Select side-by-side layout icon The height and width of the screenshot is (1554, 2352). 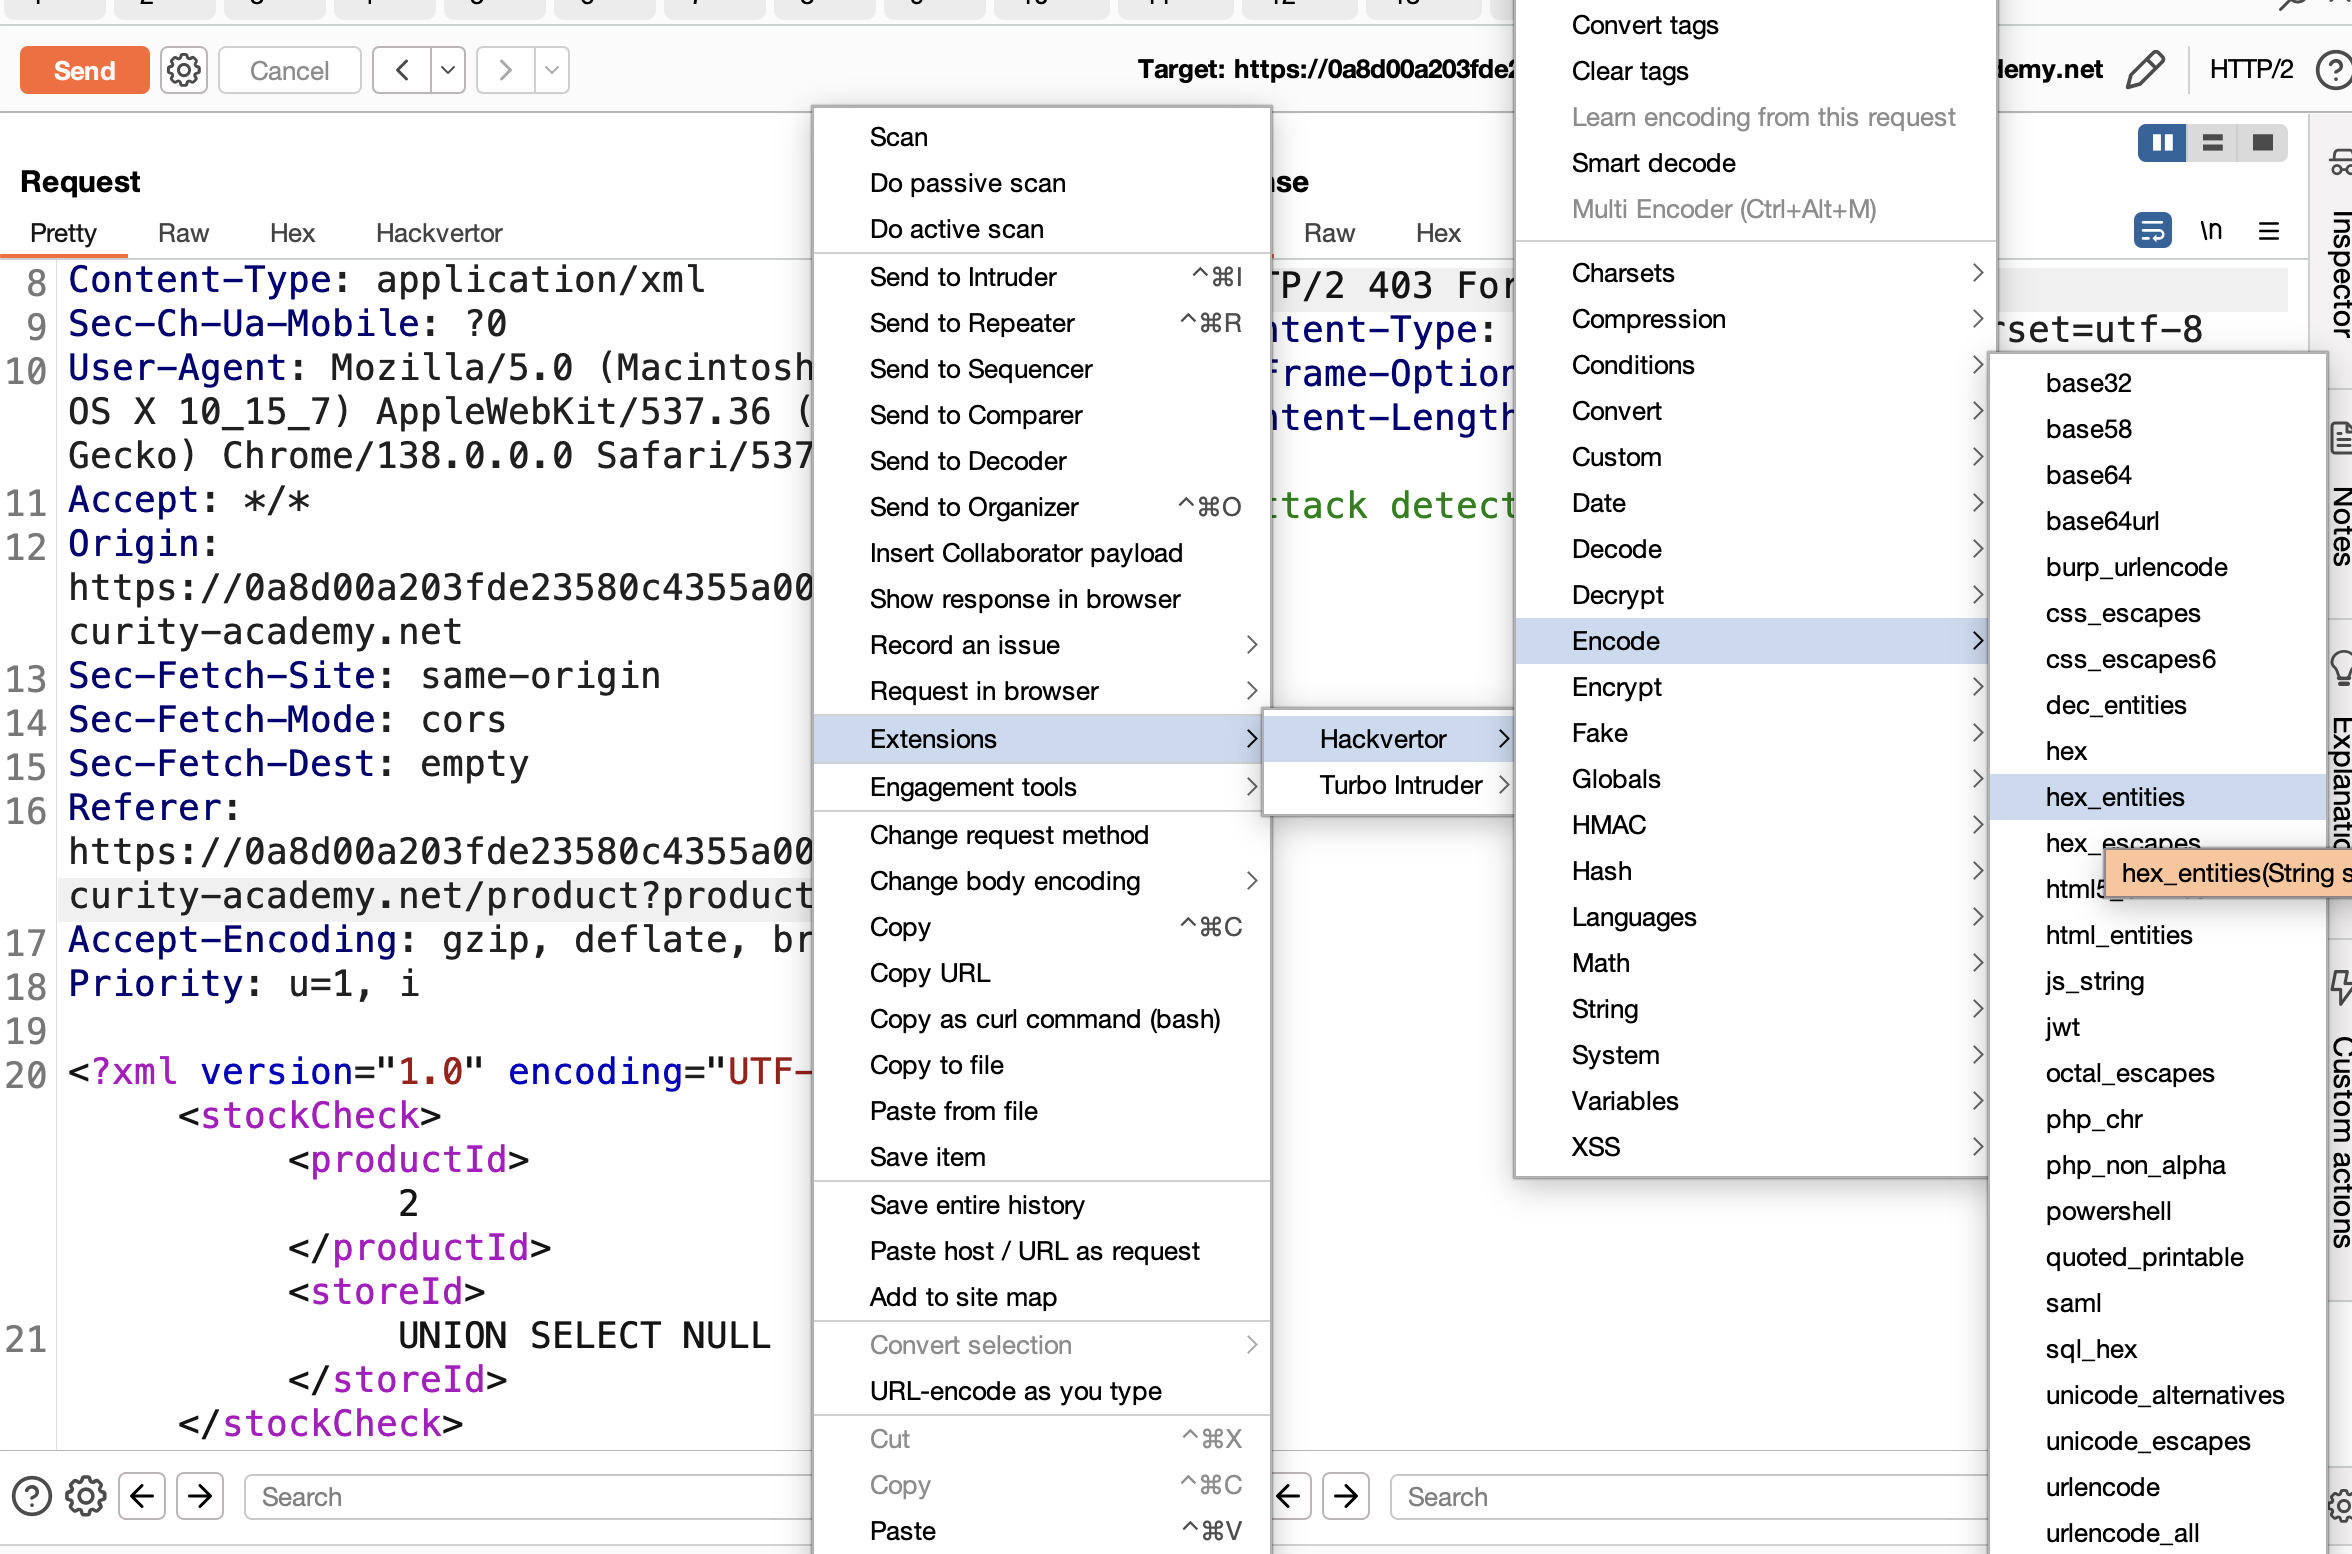pos(2162,143)
